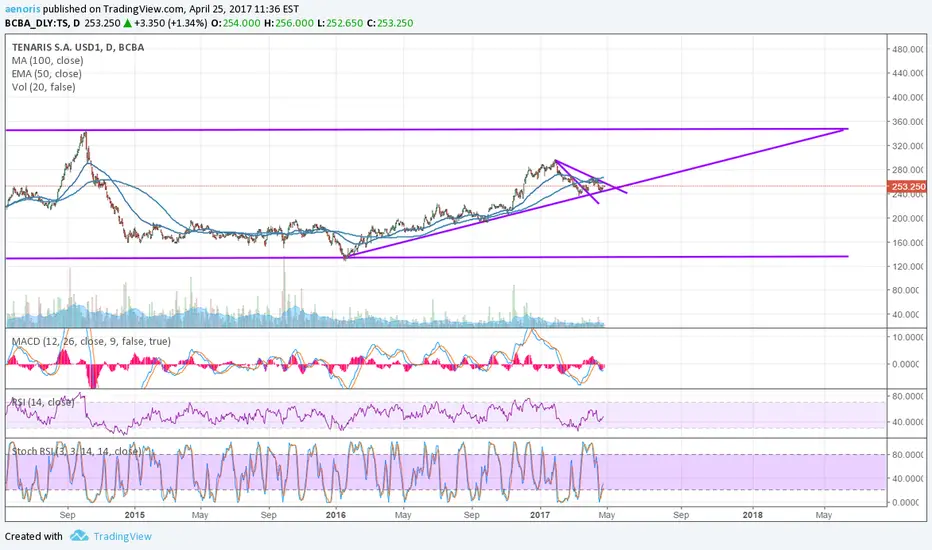Image resolution: width=932 pixels, height=550 pixels.
Task: Click the 440.000 price axis label
Action: 908,73
